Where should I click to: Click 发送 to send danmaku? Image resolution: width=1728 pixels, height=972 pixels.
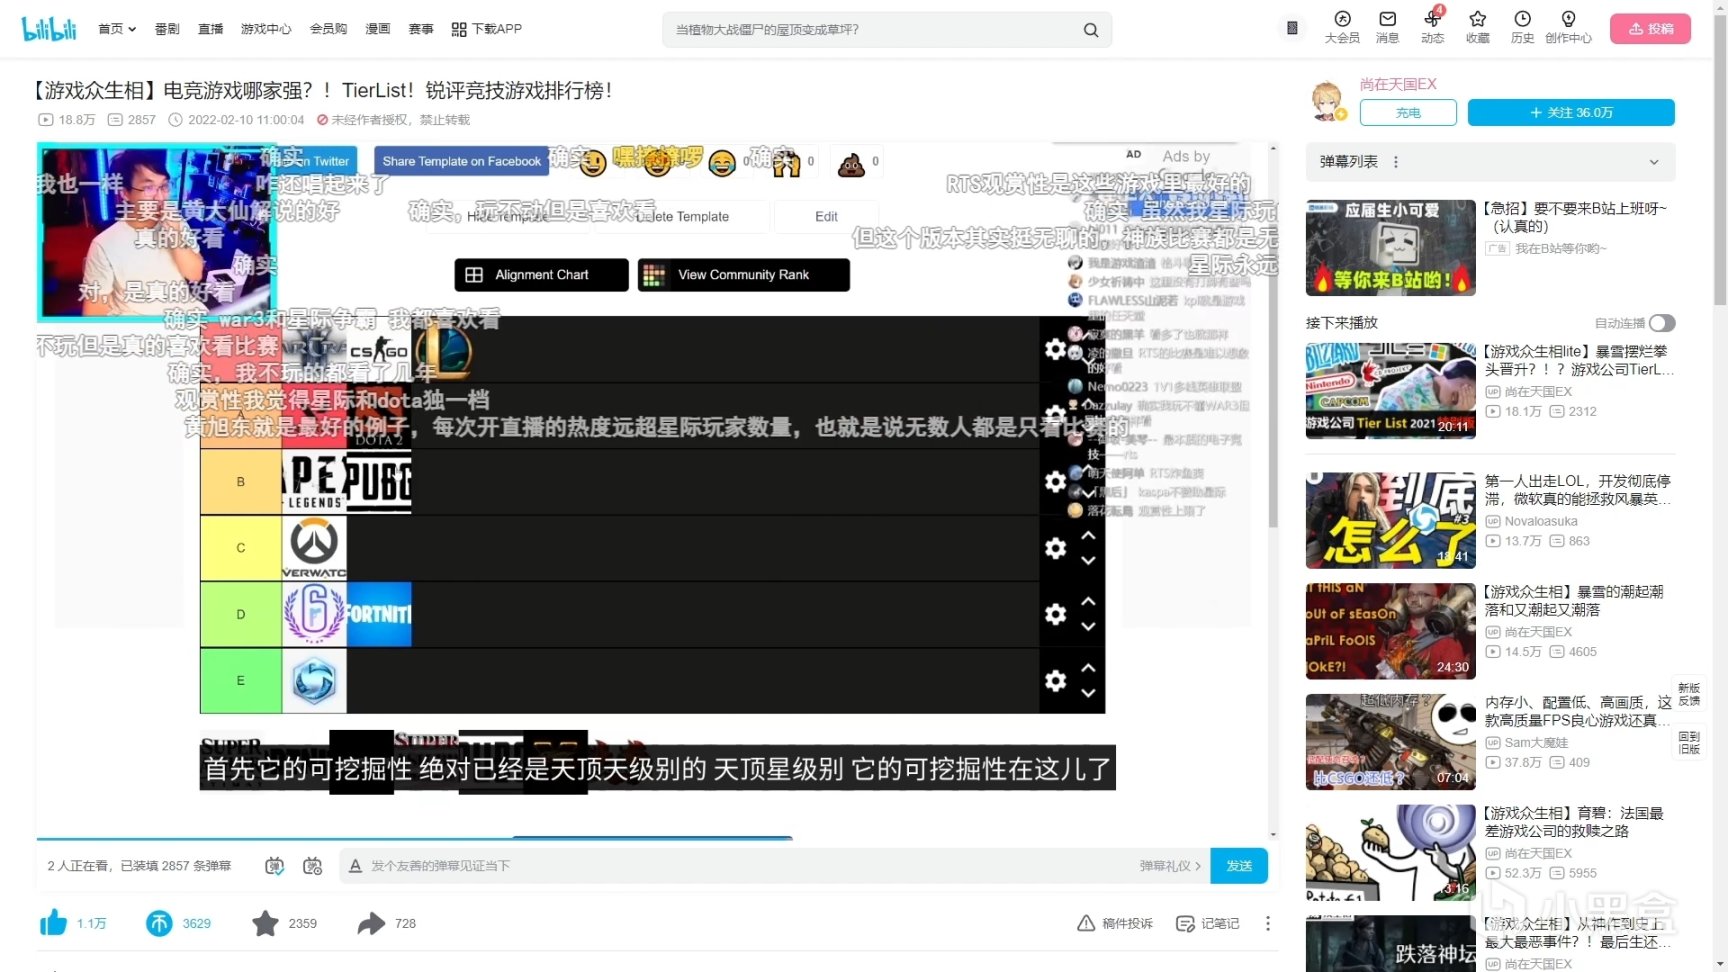click(1239, 866)
